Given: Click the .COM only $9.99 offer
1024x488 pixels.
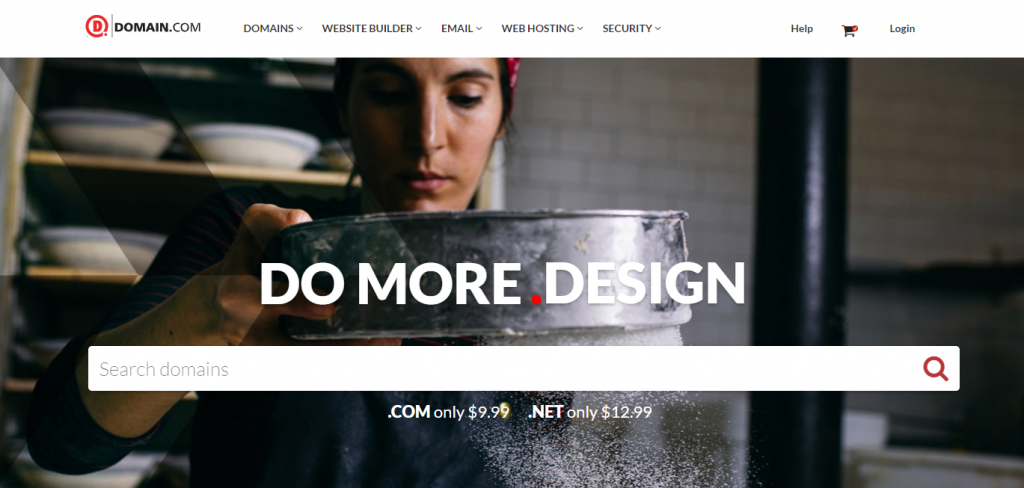Looking at the screenshot, I should coord(448,412).
